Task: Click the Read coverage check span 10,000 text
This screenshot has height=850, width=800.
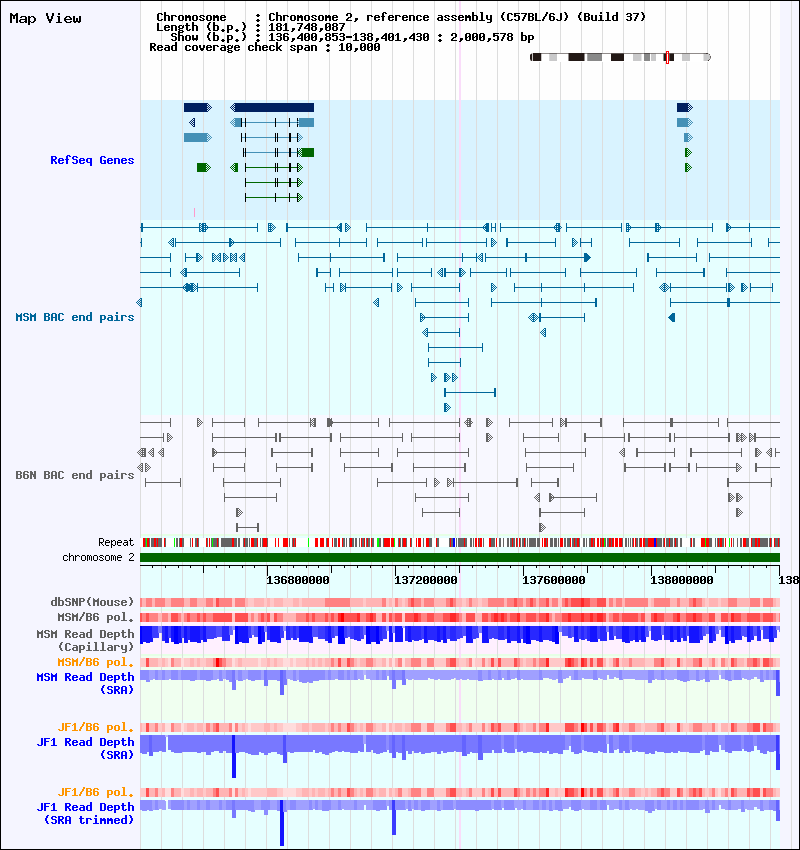Action: (264, 47)
